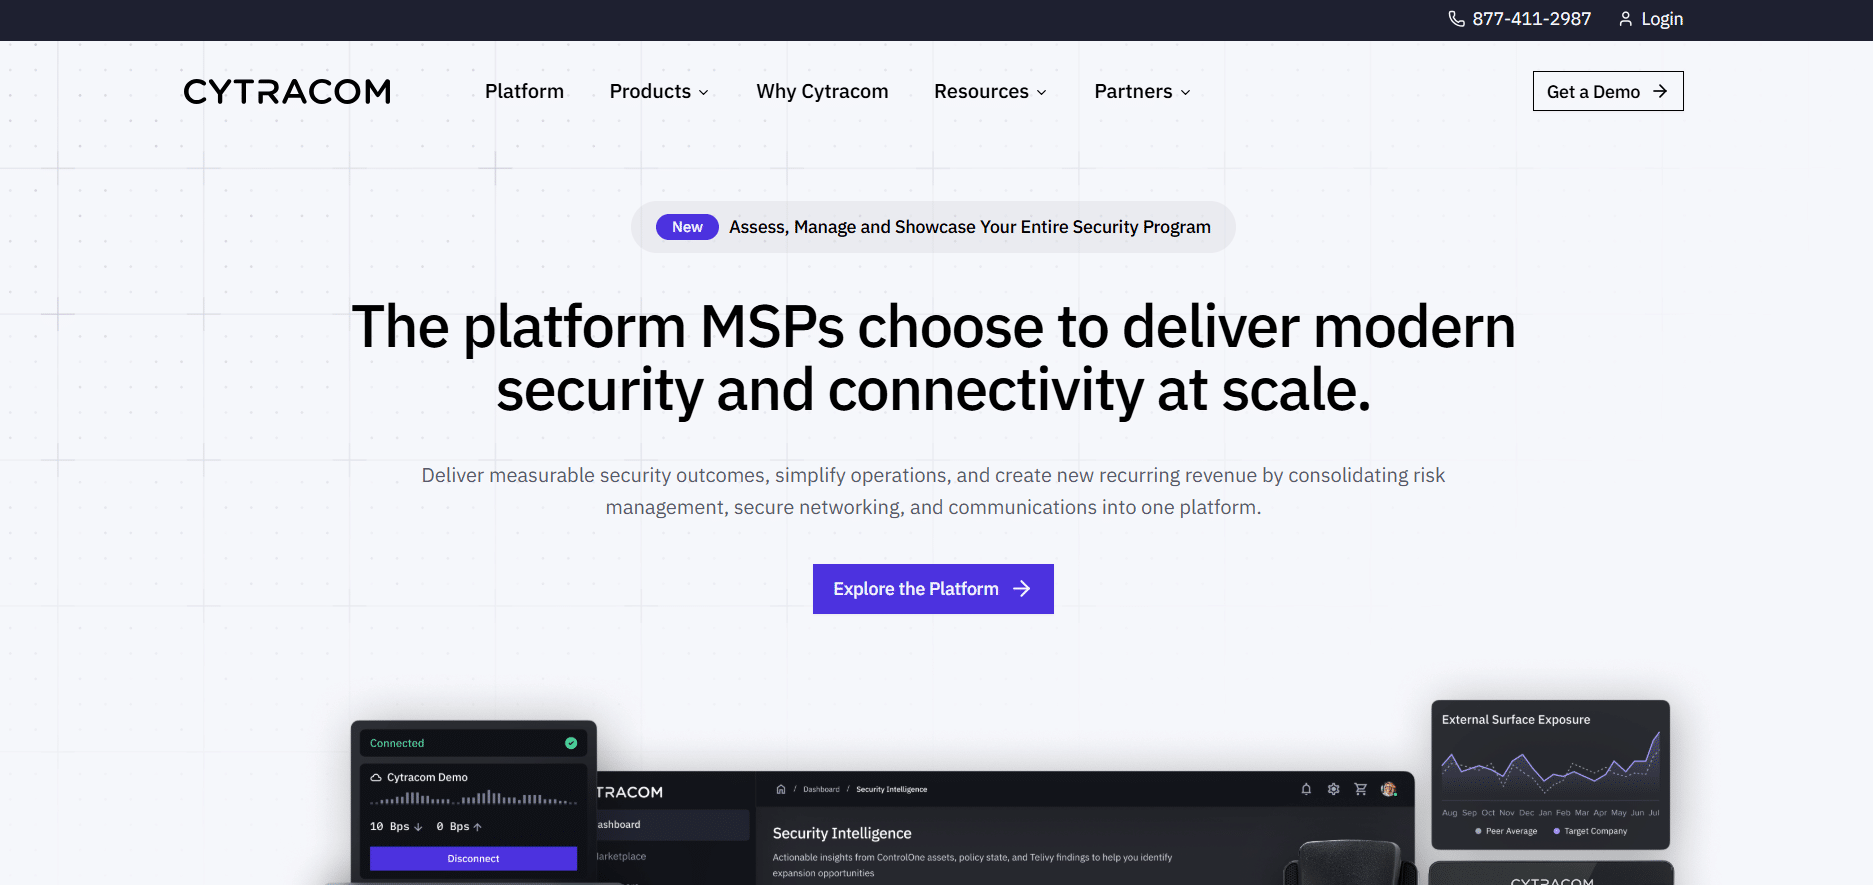The image size is (1873, 885).
Task: Click the shopping cart icon in dashboard
Action: pyautogui.click(x=1360, y=789)
